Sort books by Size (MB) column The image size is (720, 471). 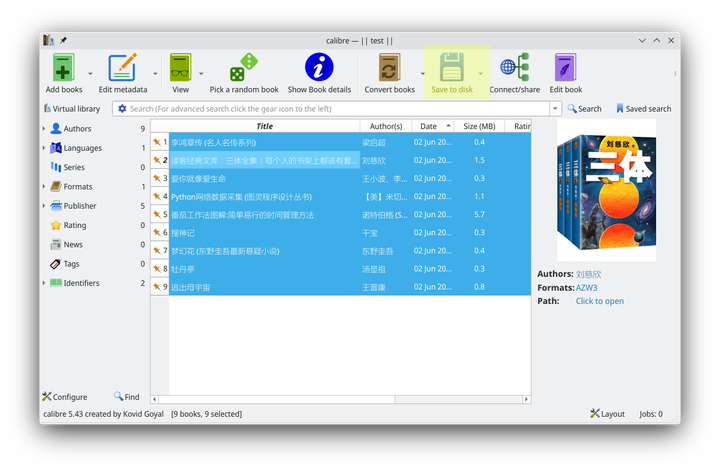coord(479,126)
